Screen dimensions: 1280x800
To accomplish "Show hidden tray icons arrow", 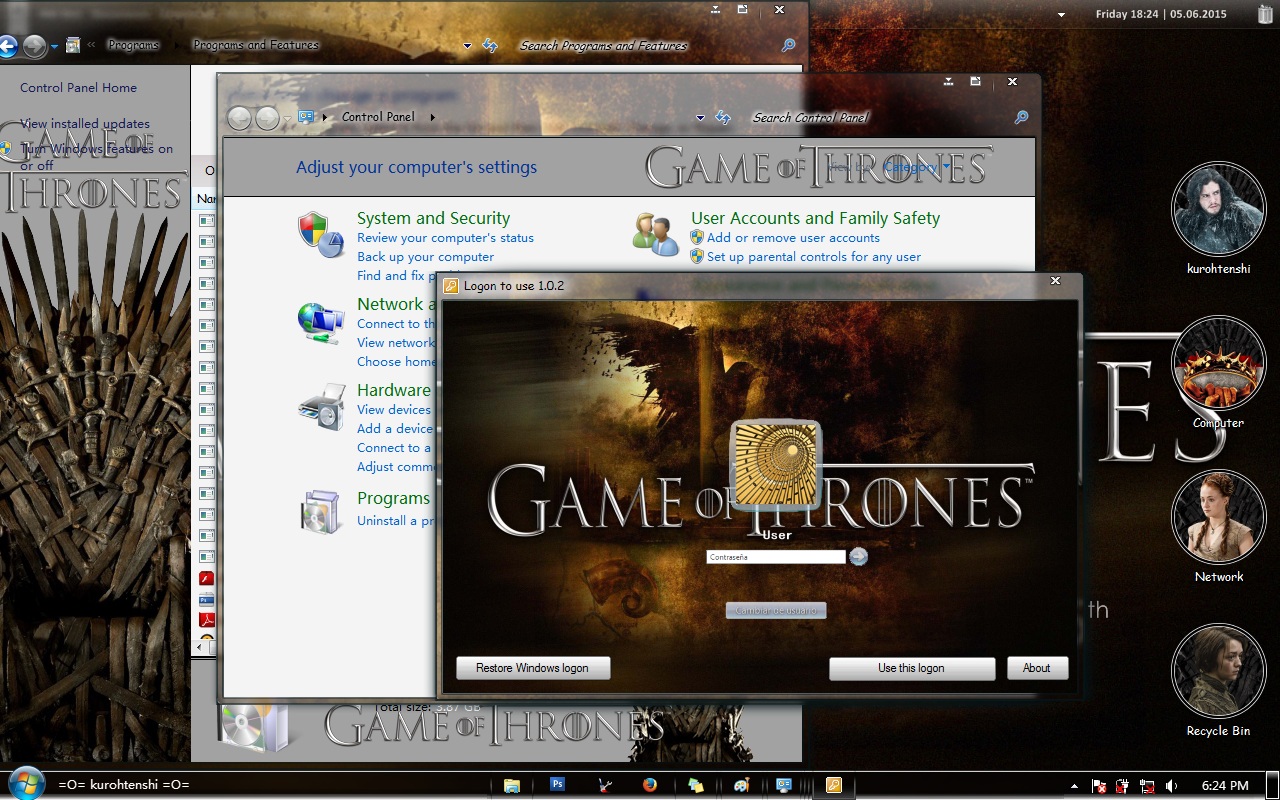I will click(x=1074, y=786).
